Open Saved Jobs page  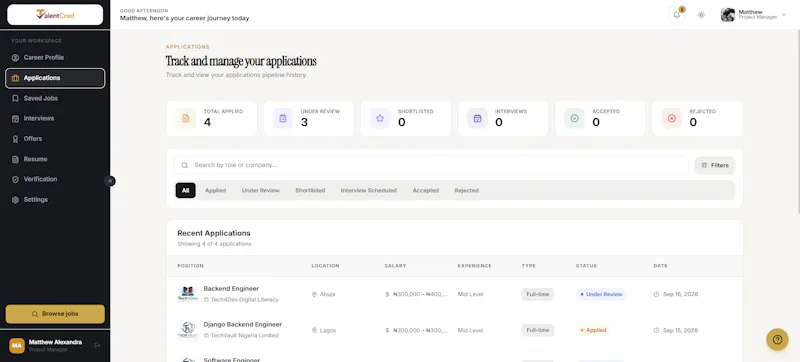[x=55, y=98]
